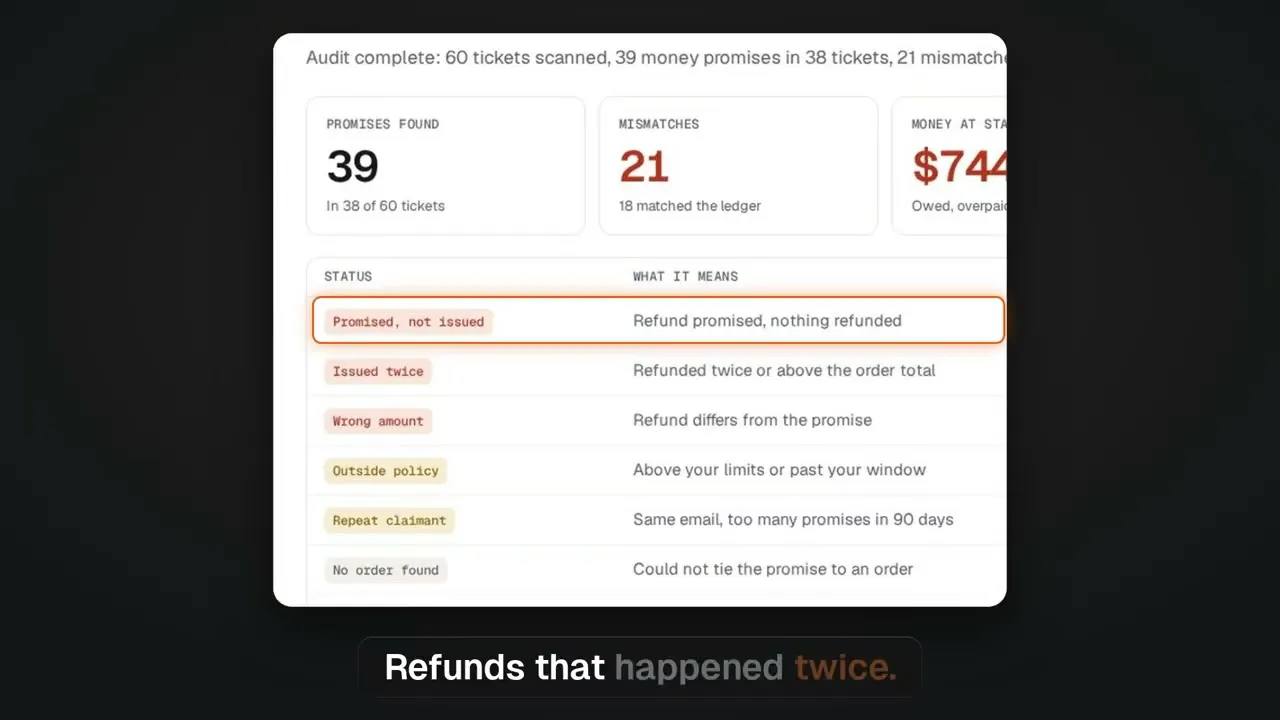
Task: Click the 'Refunds that happened twice' caption
Action: pos(640,667)
